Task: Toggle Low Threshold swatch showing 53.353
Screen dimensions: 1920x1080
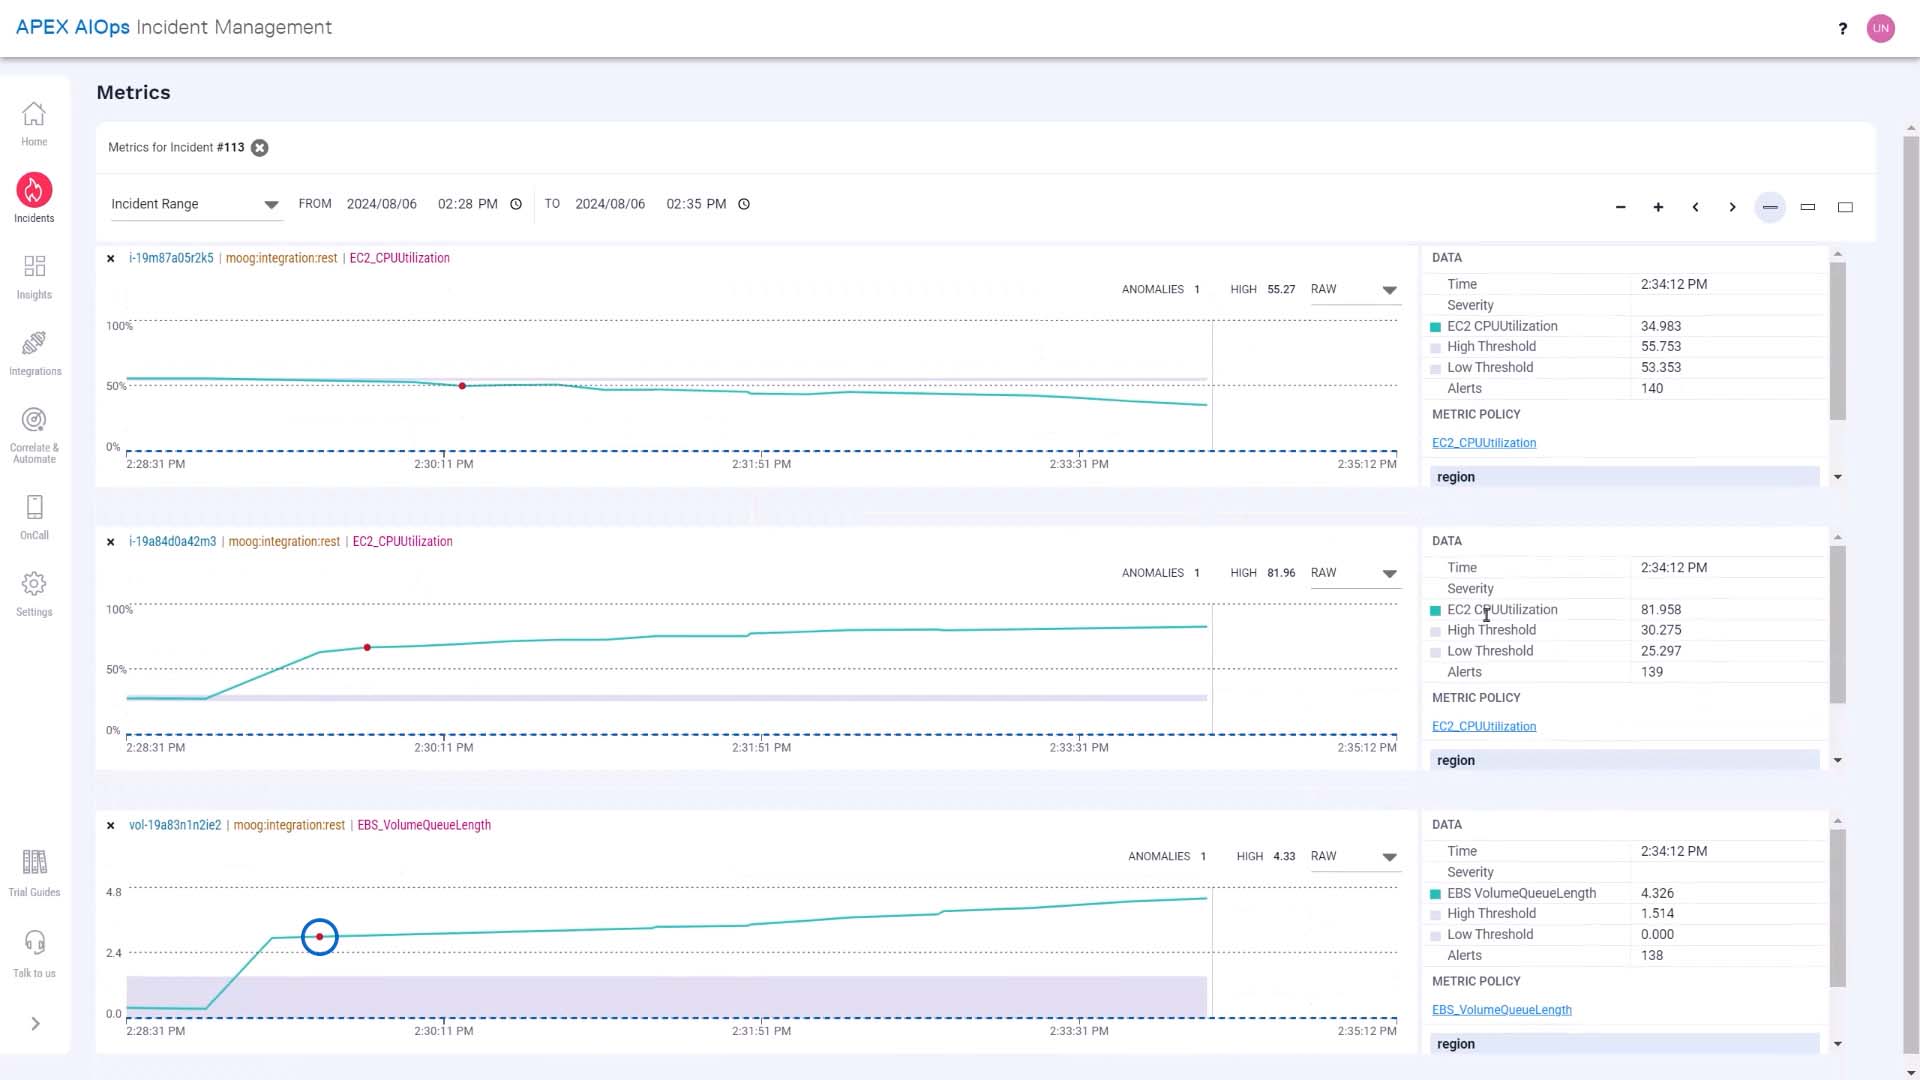Action: click(1436, 369)
